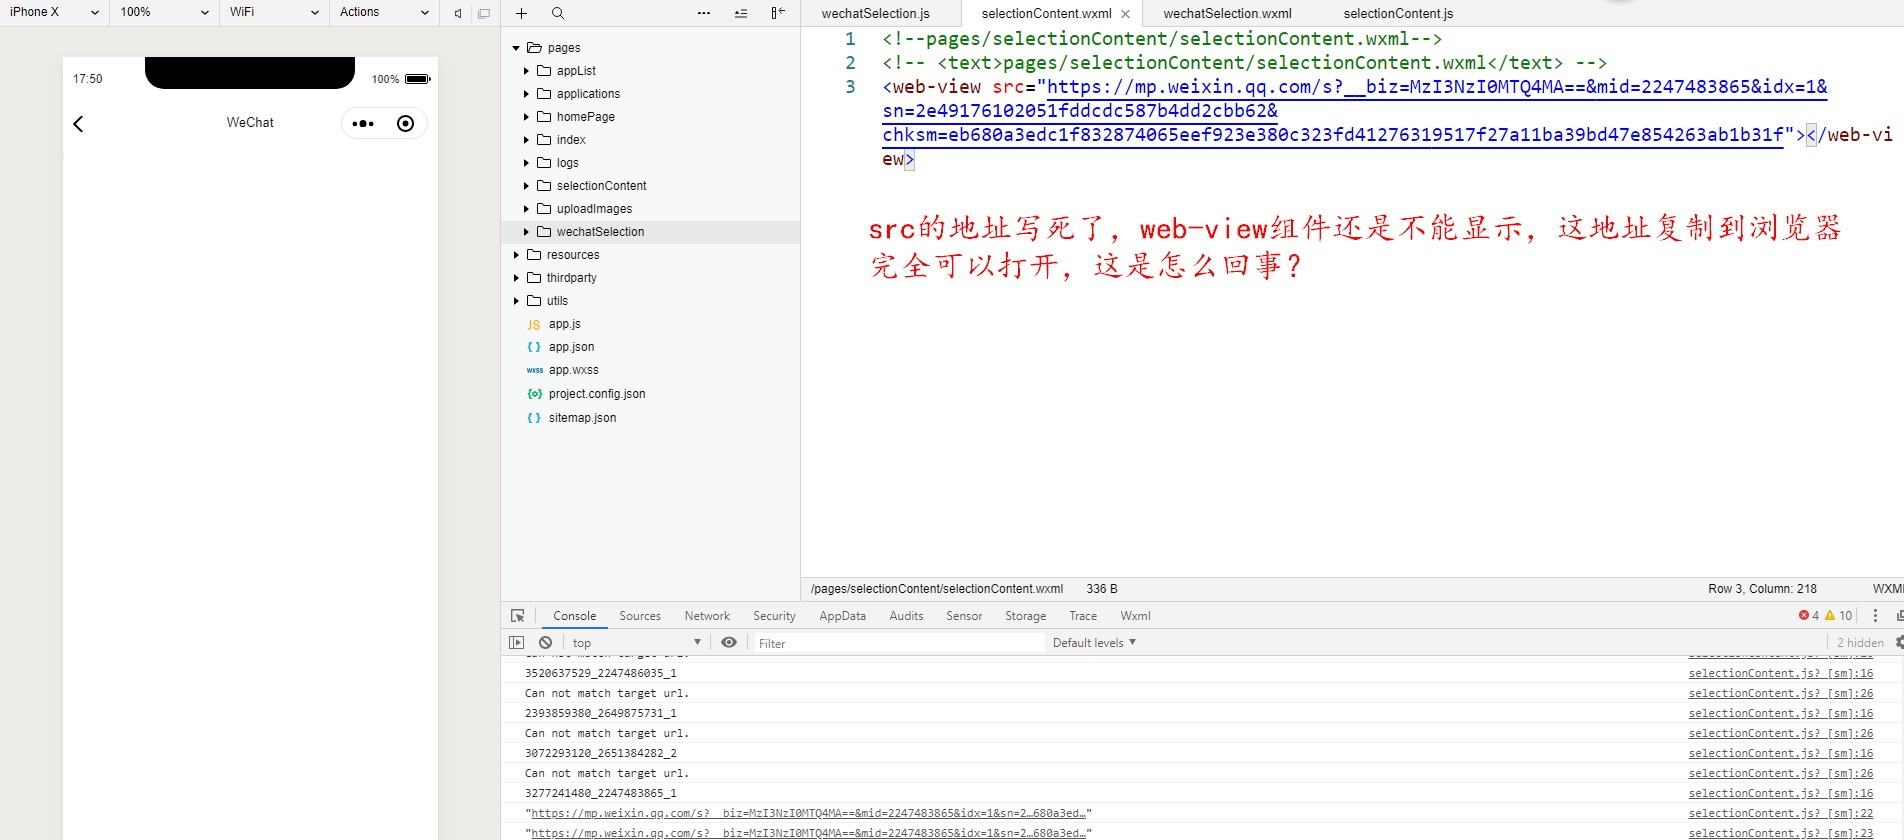Screen dimensions: 1904x840
Task: Open the Wxml devtools tab
Action: [x=1135, y=616]
